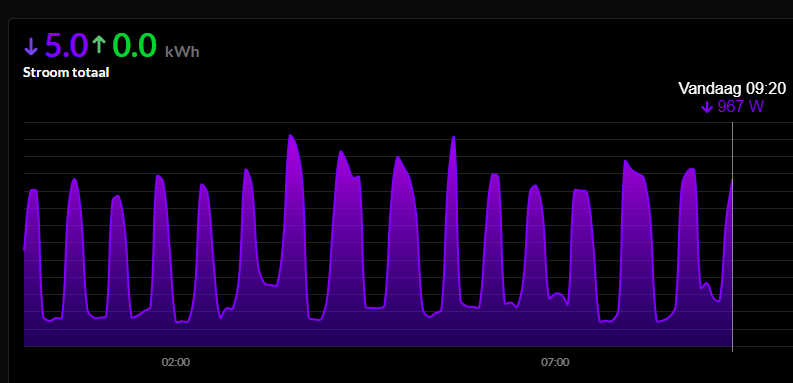Click the 02:00 time axis label
Screen dimensions: 793x383
tap(175, 362)
